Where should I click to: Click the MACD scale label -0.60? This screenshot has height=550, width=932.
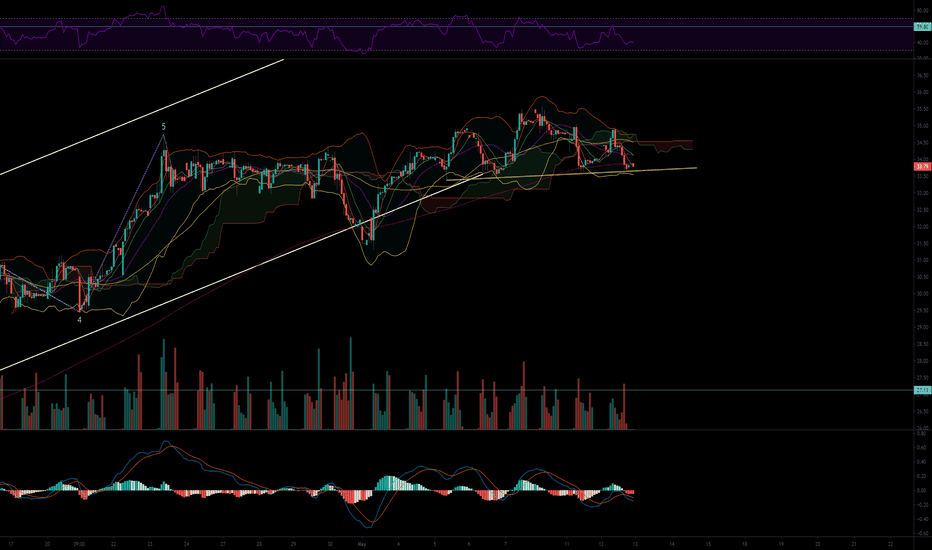click(921, 533)
